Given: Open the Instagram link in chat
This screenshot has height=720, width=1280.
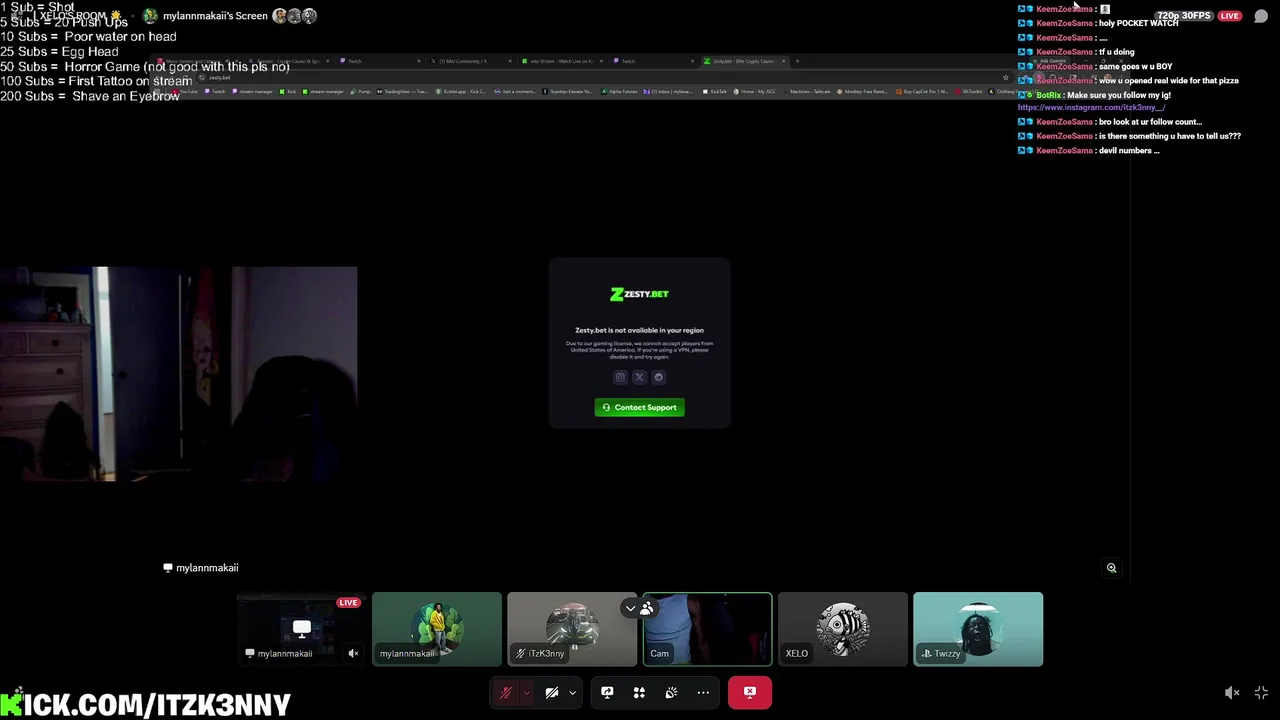Looking at the screenshot, I should [x=1092, y=107].
